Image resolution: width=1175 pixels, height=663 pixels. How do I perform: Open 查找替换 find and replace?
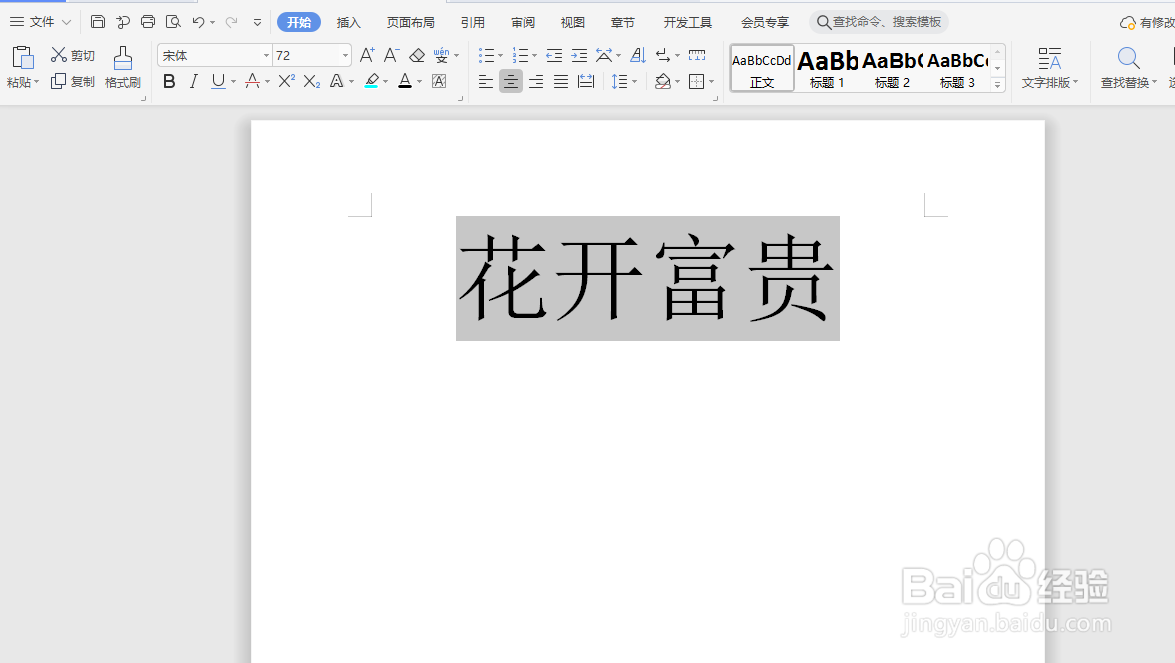click(1129, 67)
